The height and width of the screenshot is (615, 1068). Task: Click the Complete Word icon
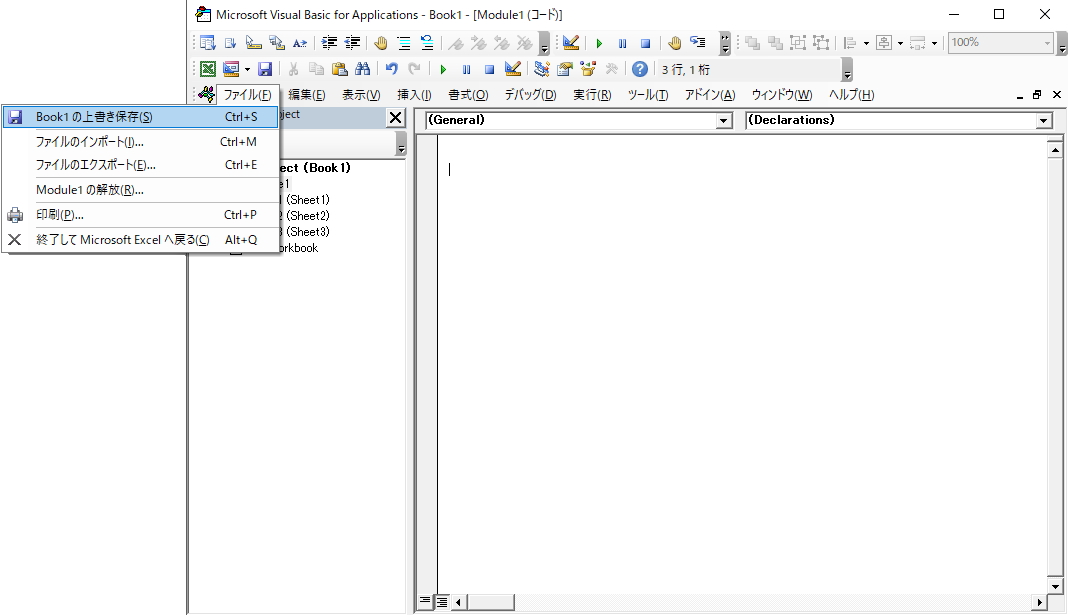(x=300, y=43)
